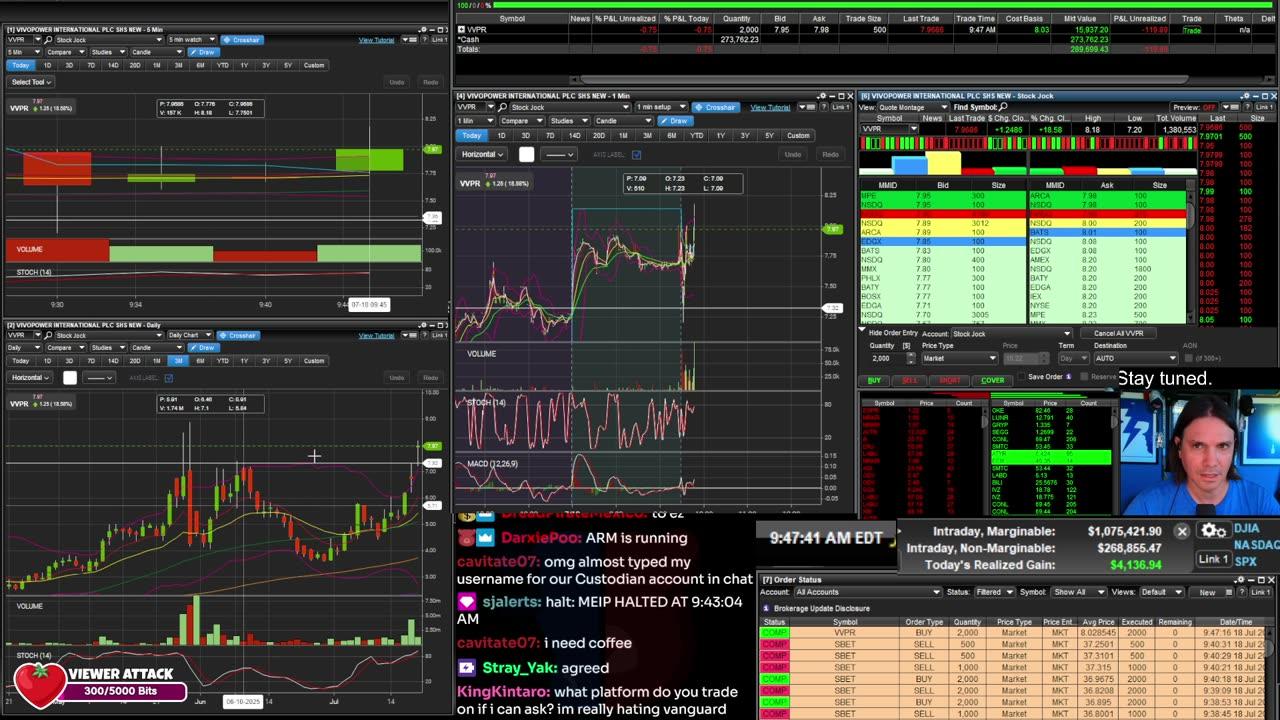Select Custom range in 1 Min chart
Viewport: 1280px width, 720px height.
[x=798, y=135]
